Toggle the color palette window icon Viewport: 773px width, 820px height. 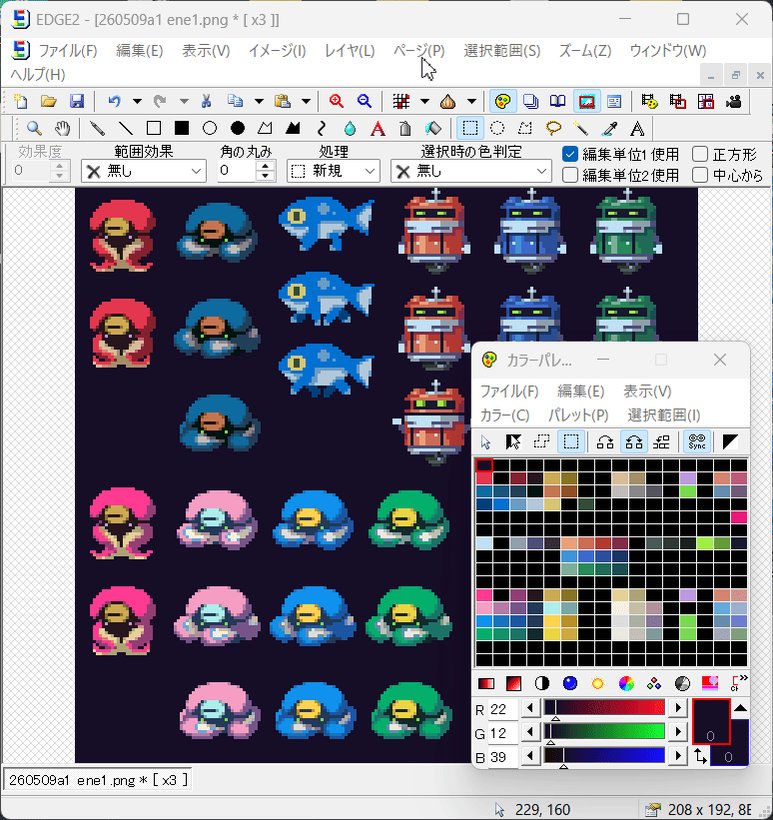click(503, 101)
